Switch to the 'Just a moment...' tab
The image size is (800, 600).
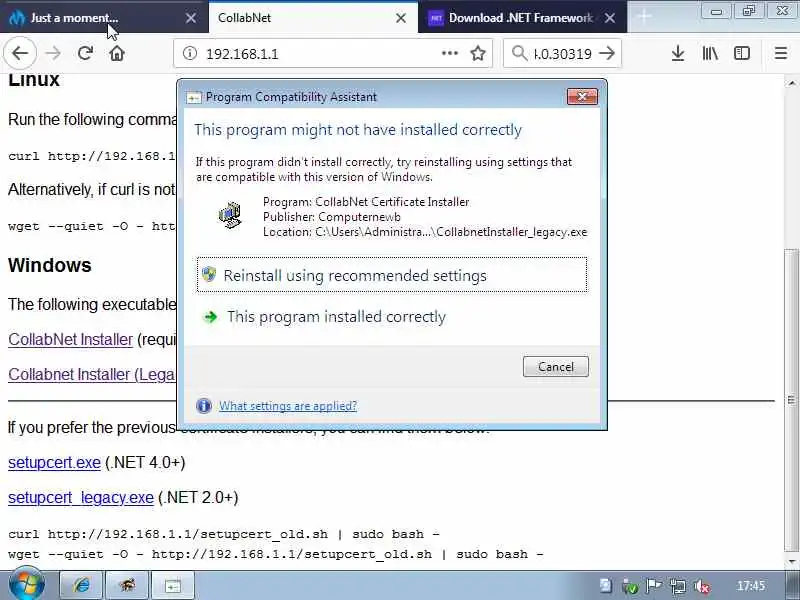[97, 18]
